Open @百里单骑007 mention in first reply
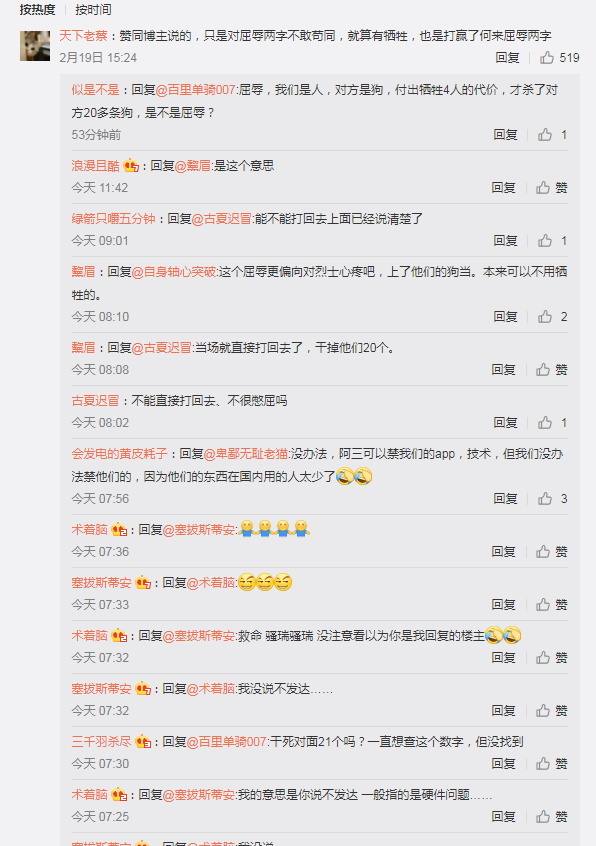 click(196, 90)
